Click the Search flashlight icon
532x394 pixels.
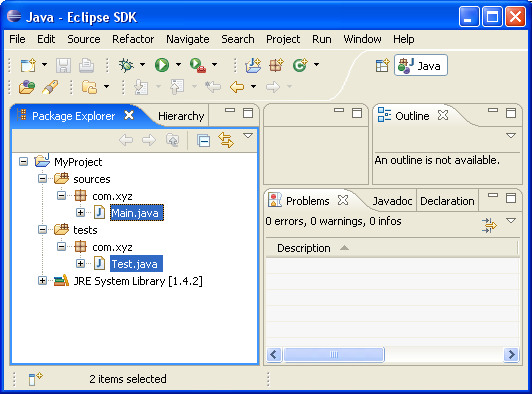coord(50,87)
